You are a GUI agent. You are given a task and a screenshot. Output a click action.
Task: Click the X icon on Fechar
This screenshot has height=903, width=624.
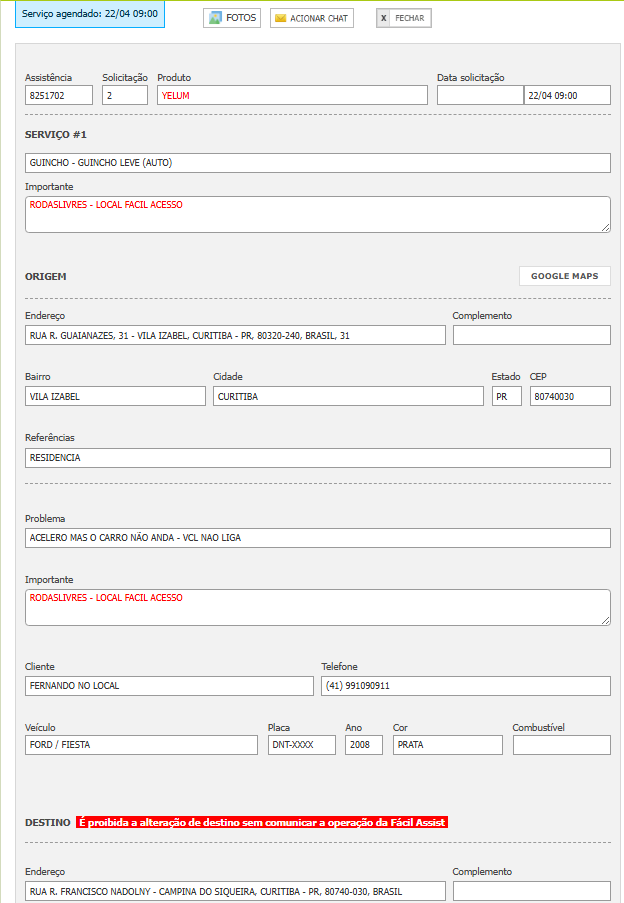384,18
